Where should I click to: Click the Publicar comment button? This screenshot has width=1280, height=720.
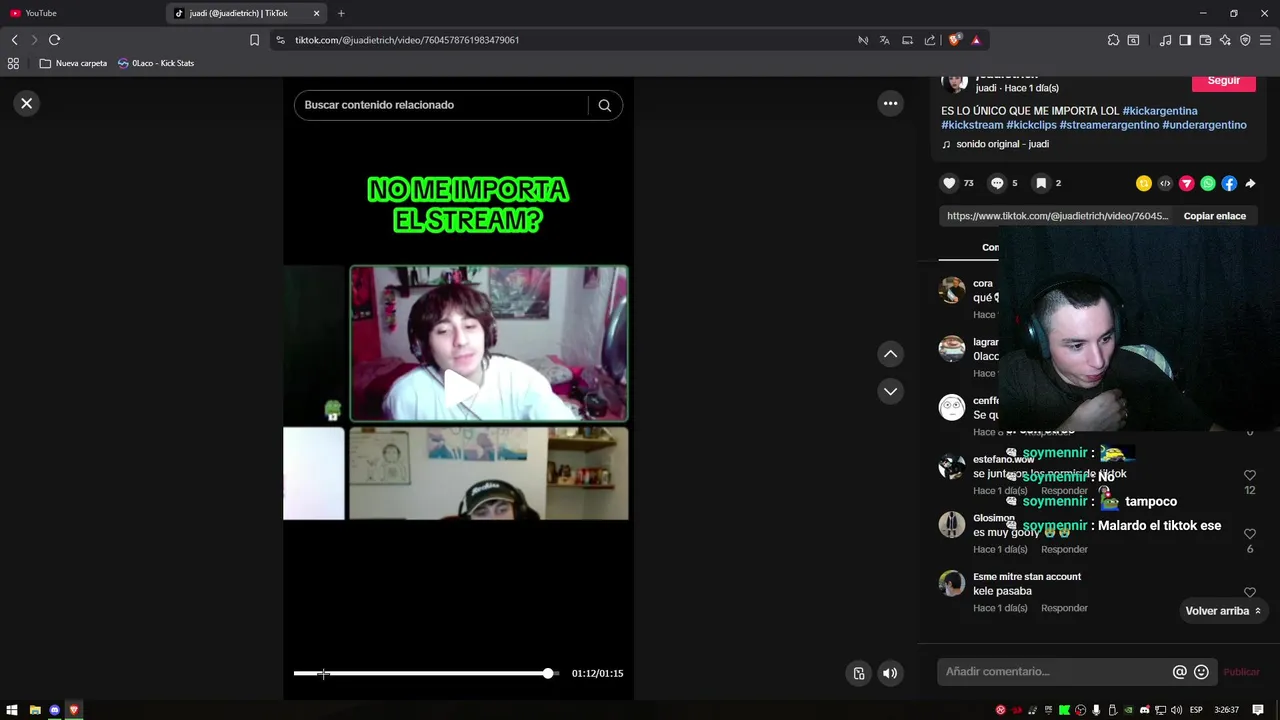point(1241,672)
